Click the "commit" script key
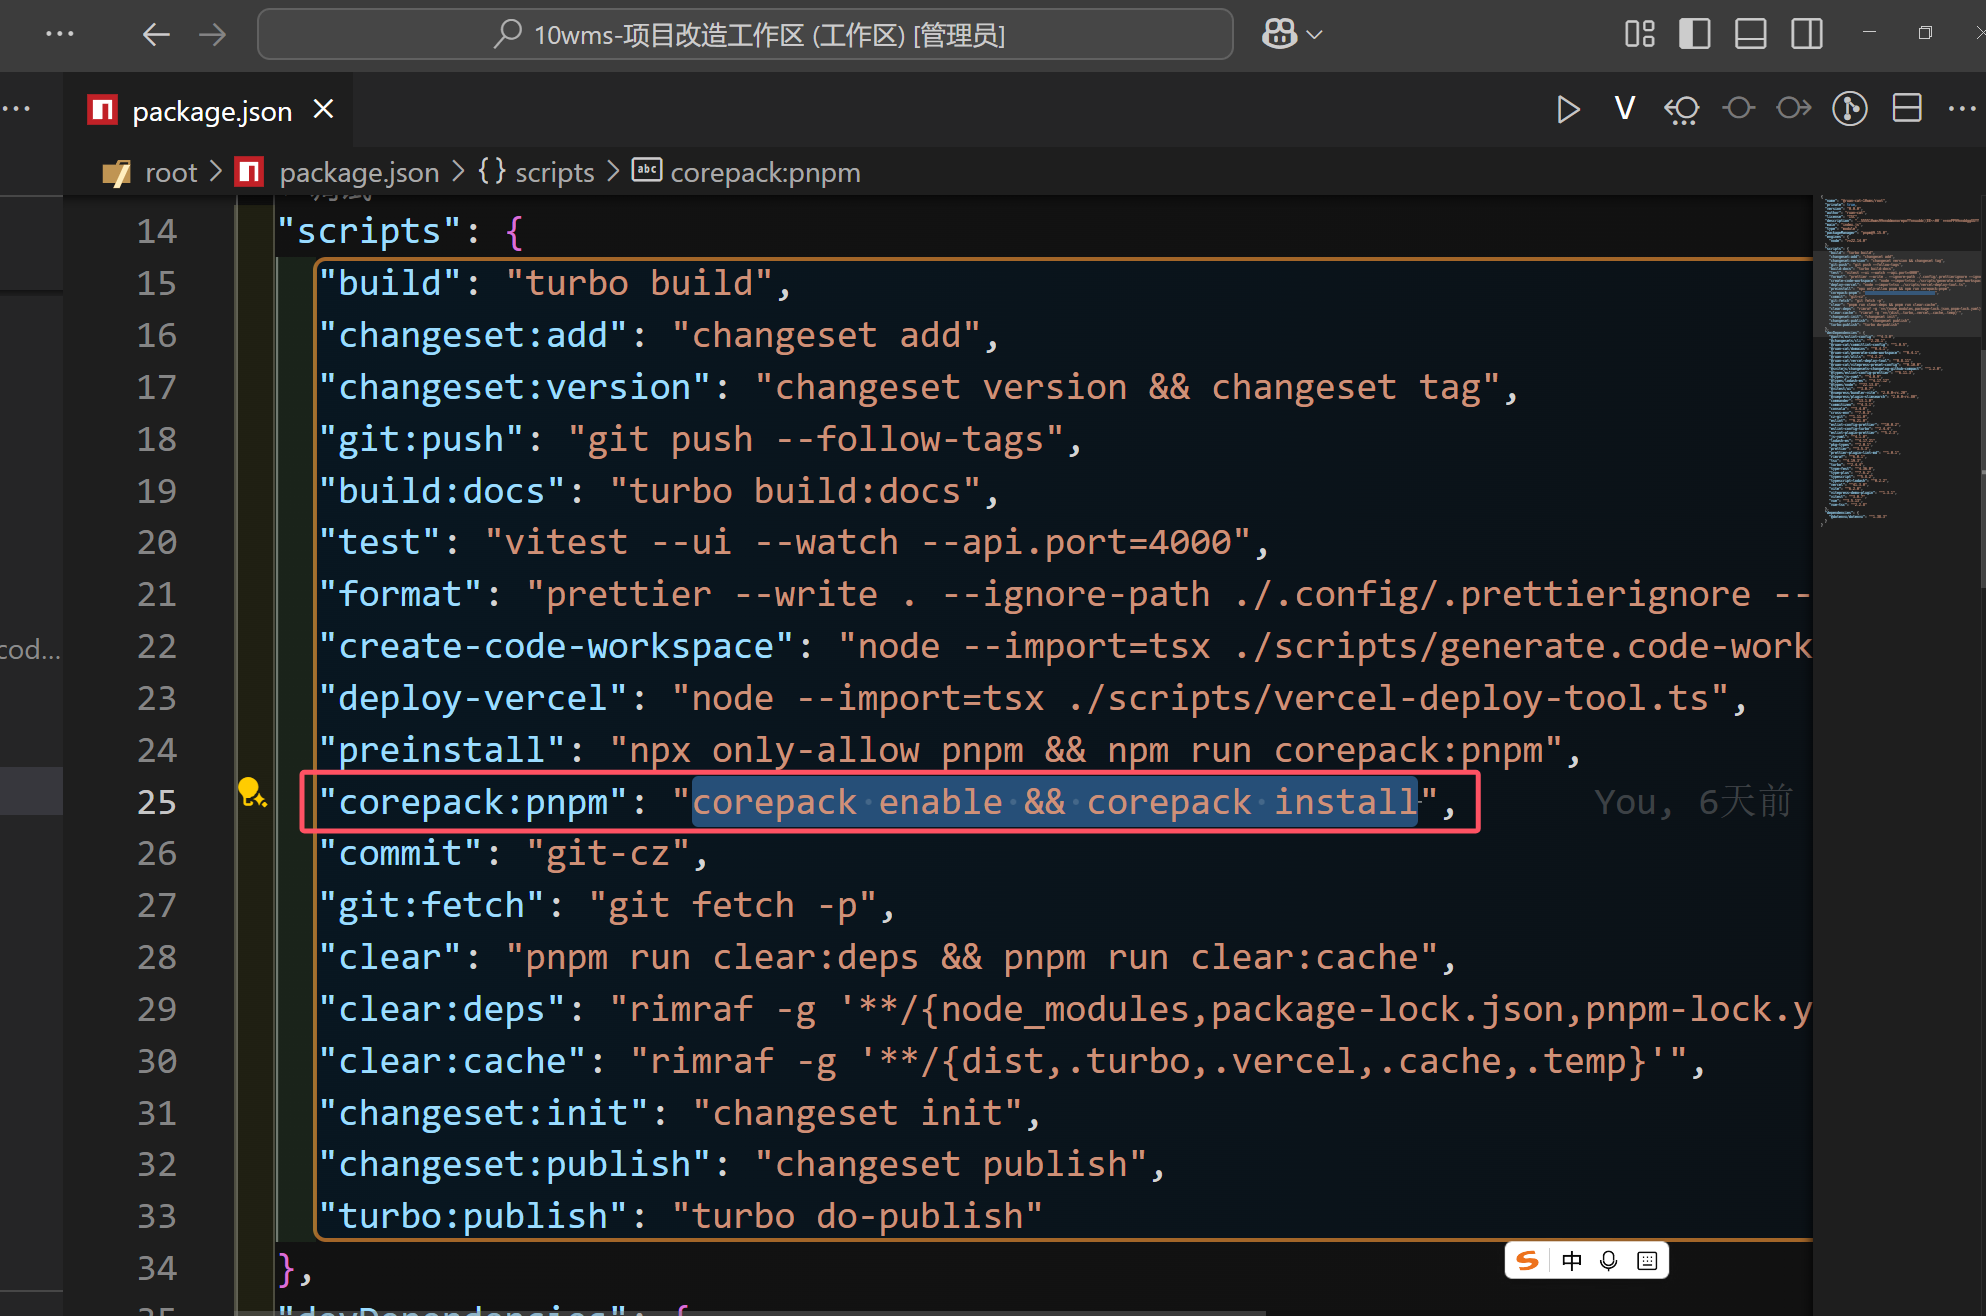The width and height of the screenshot is (1986, 1316). (401, 853)
